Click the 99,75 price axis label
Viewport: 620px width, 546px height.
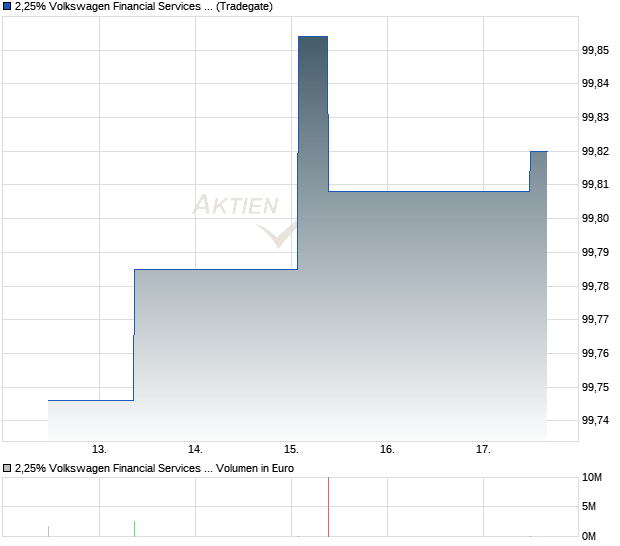point(595,387)
